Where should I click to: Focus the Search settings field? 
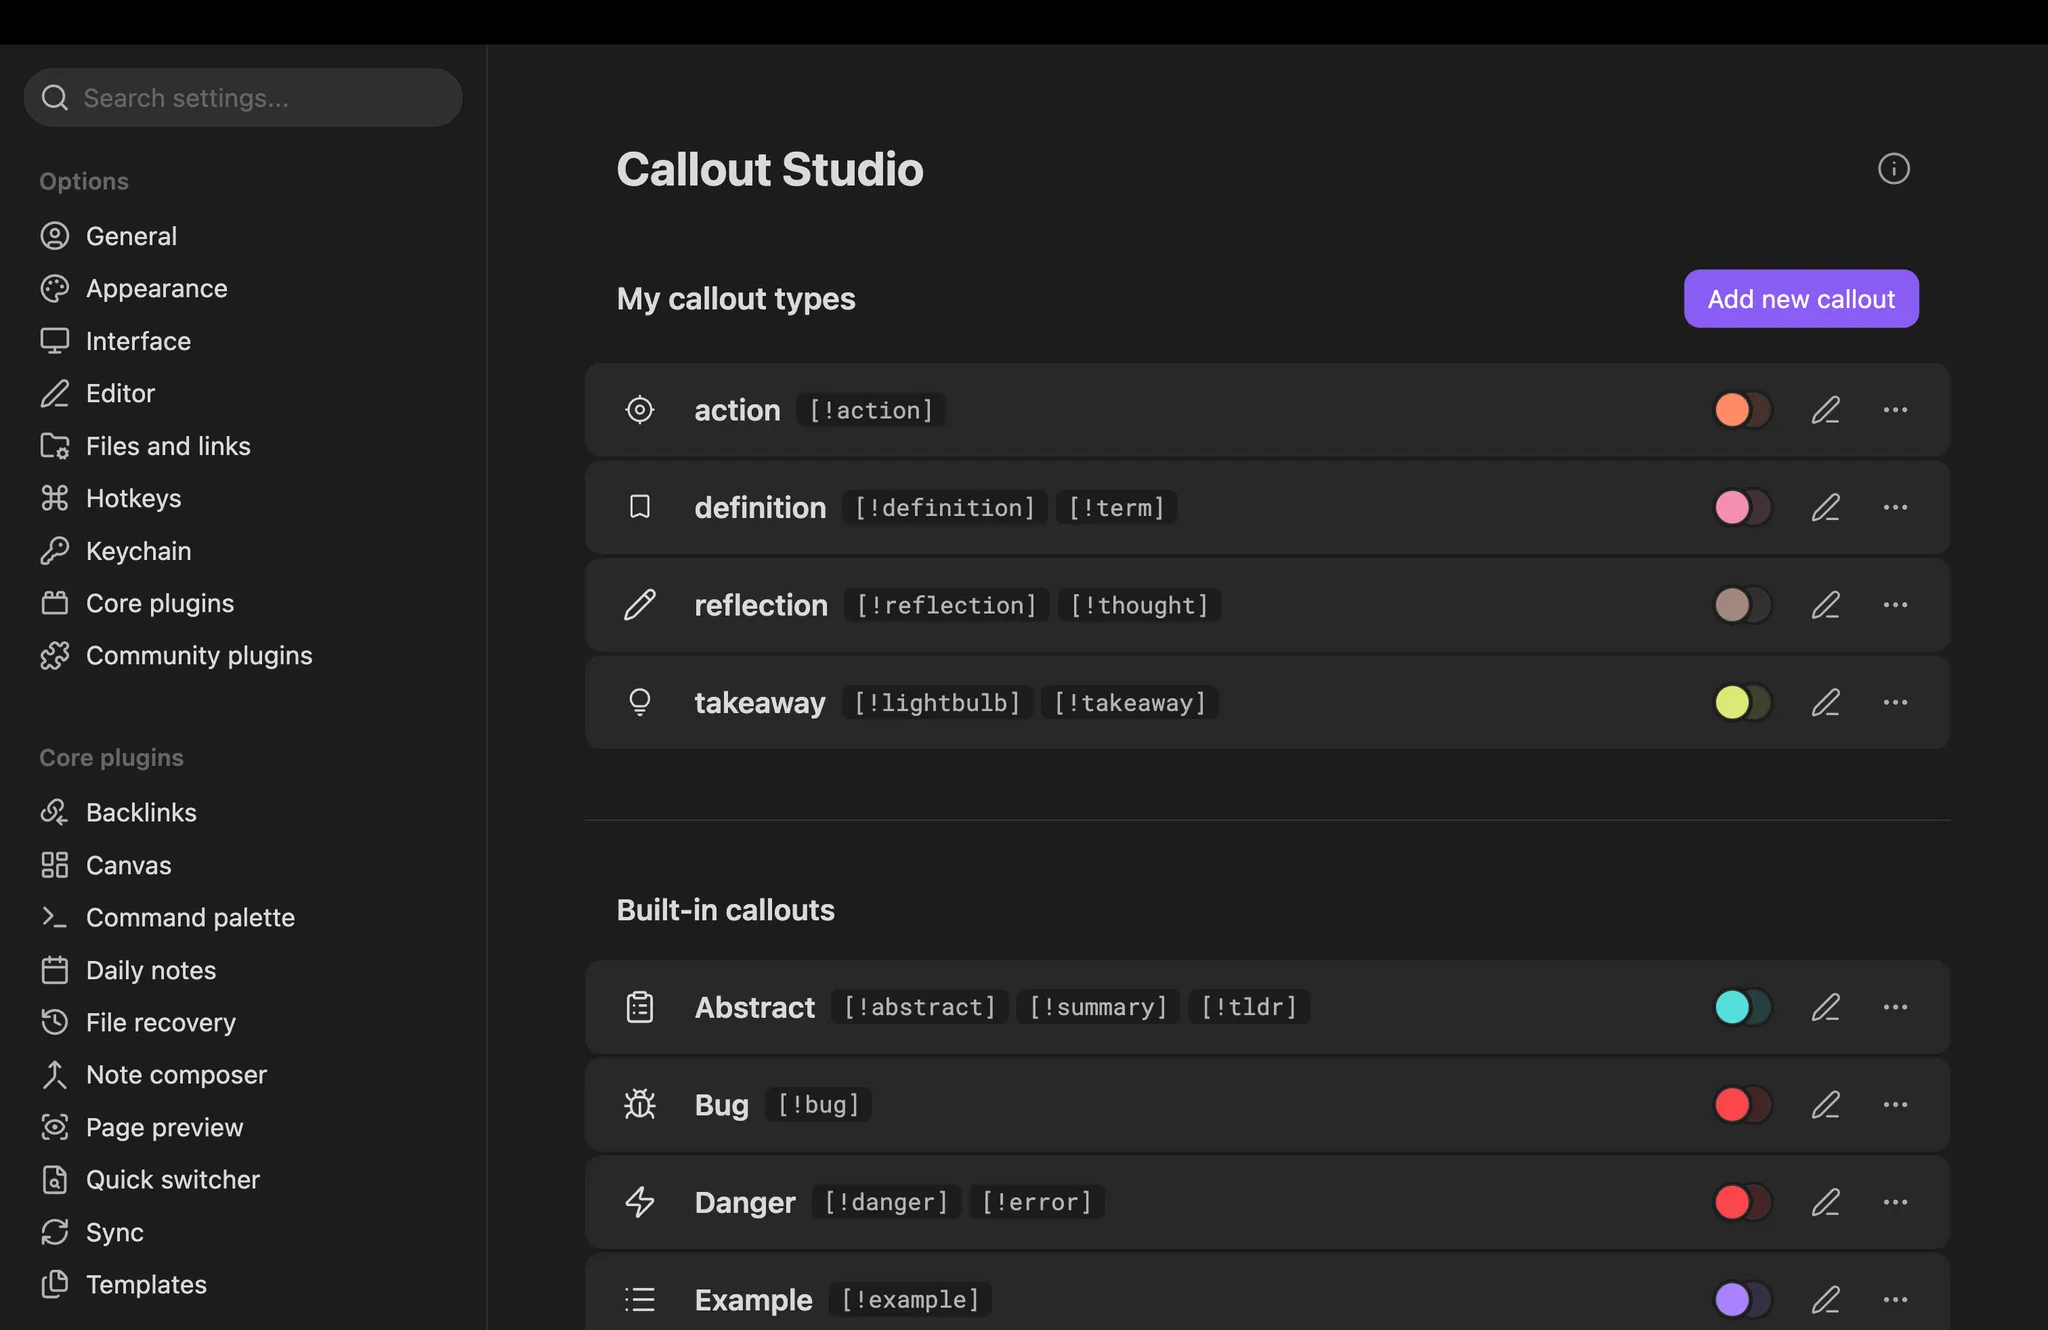pos(243,97)
